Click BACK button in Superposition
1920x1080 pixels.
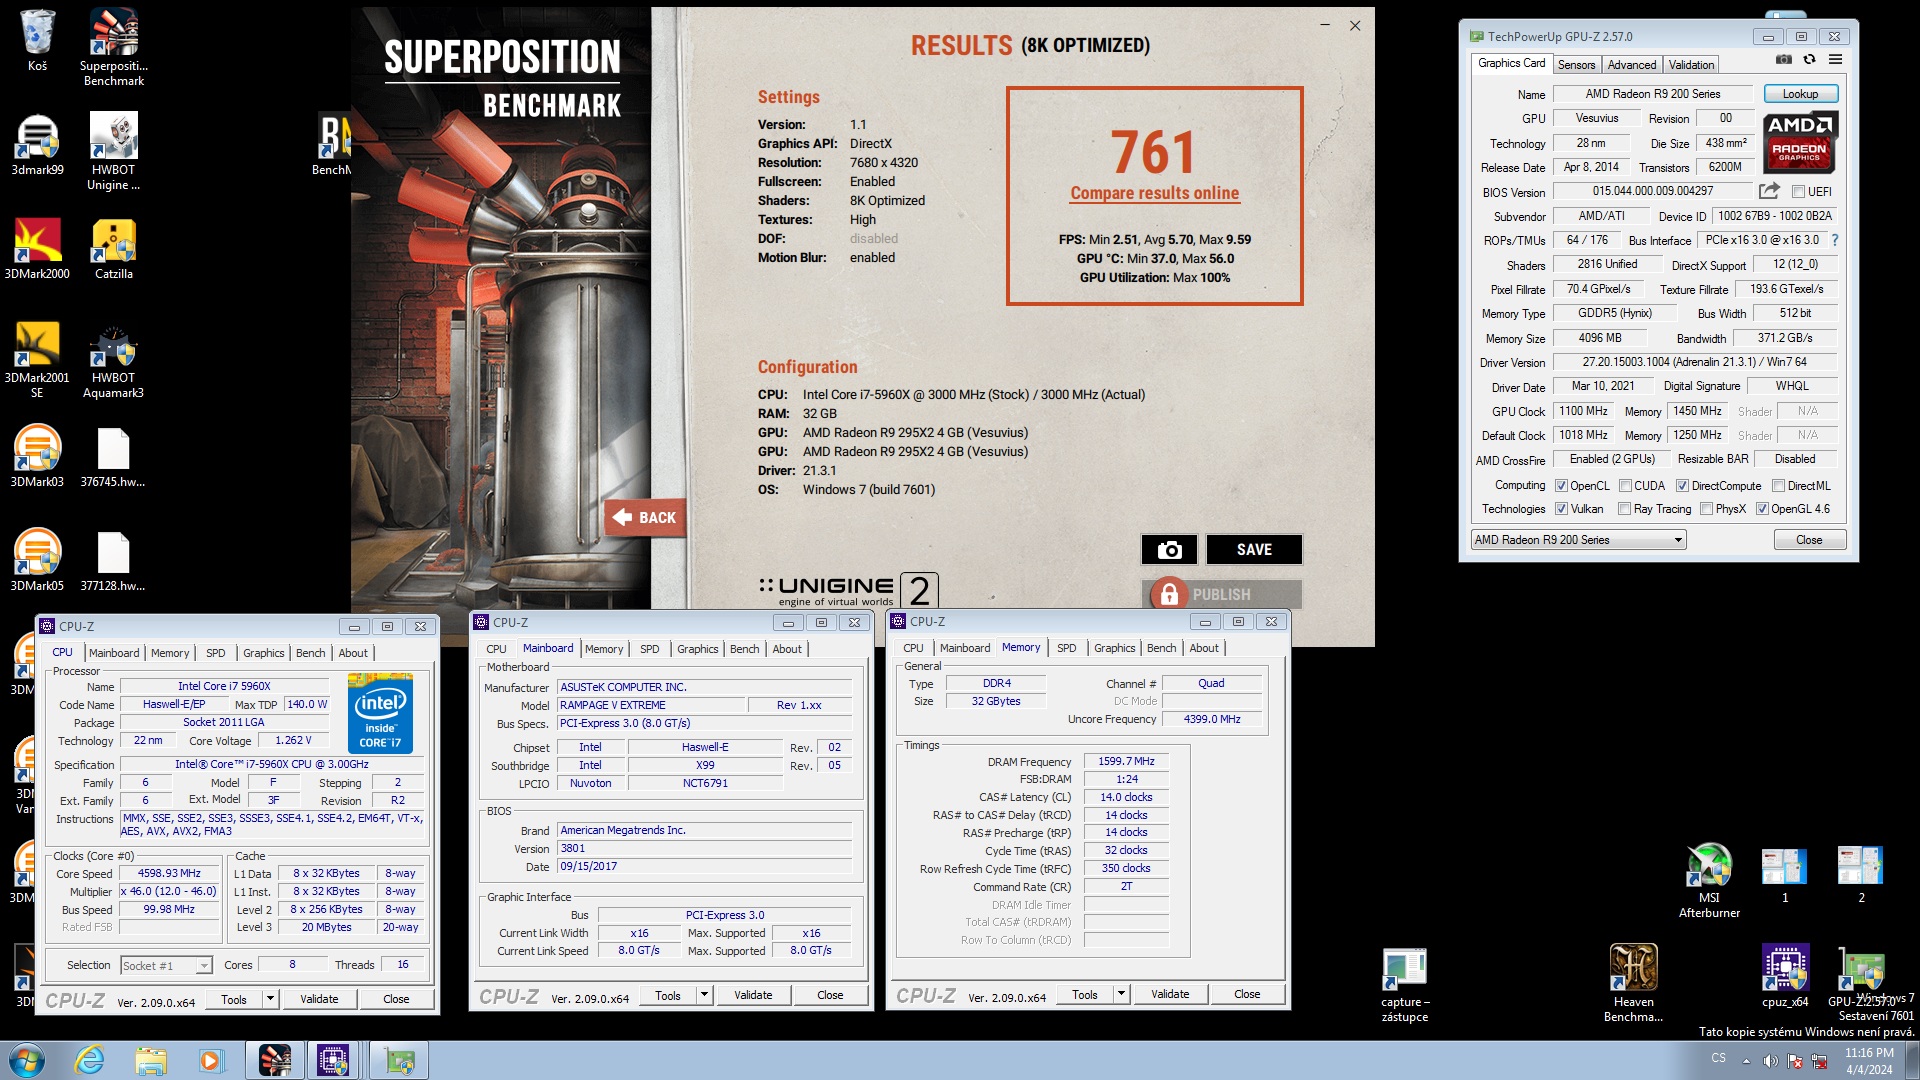click(x=645, y=517)
